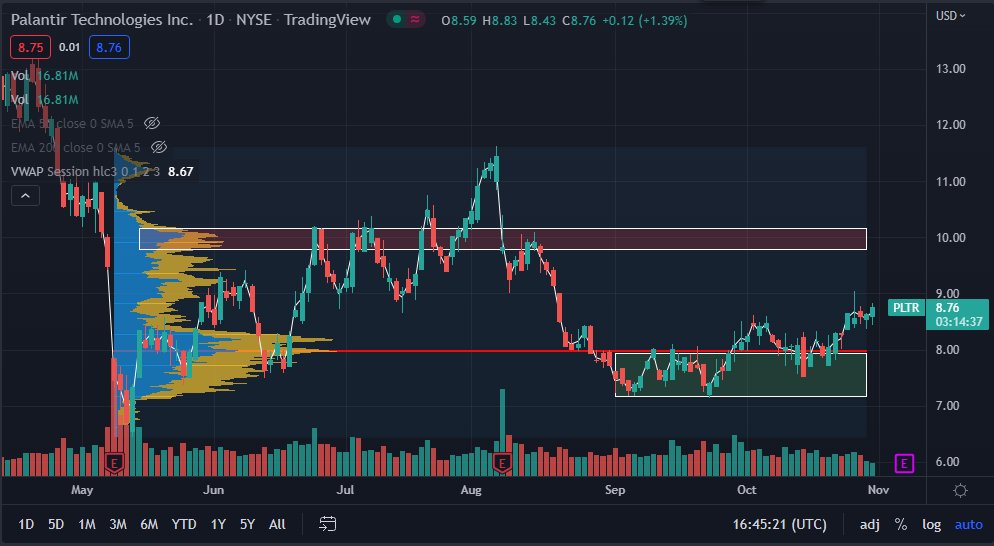Click the VWAP value 8.67

pyautogui.click(x=181, y=171)
